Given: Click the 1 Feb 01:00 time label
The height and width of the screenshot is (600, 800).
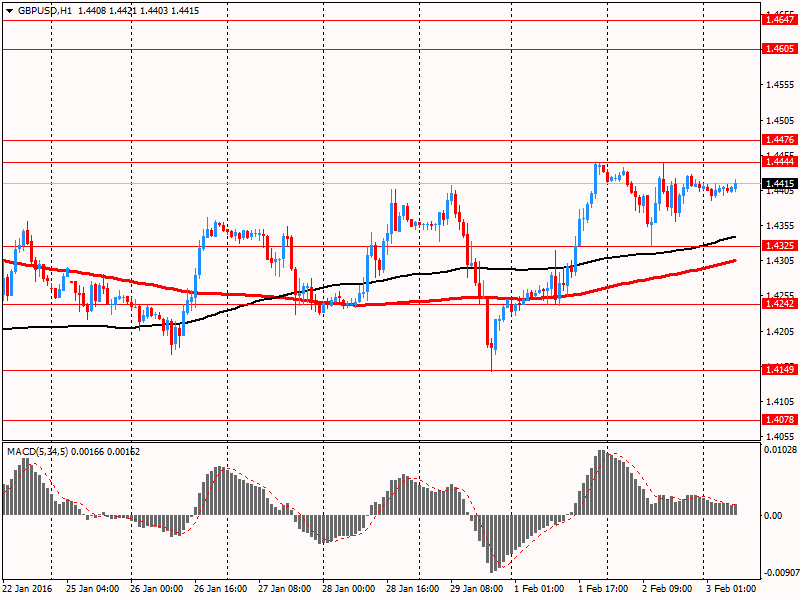Looking at the screenshot, I should (x=539, y=588).
